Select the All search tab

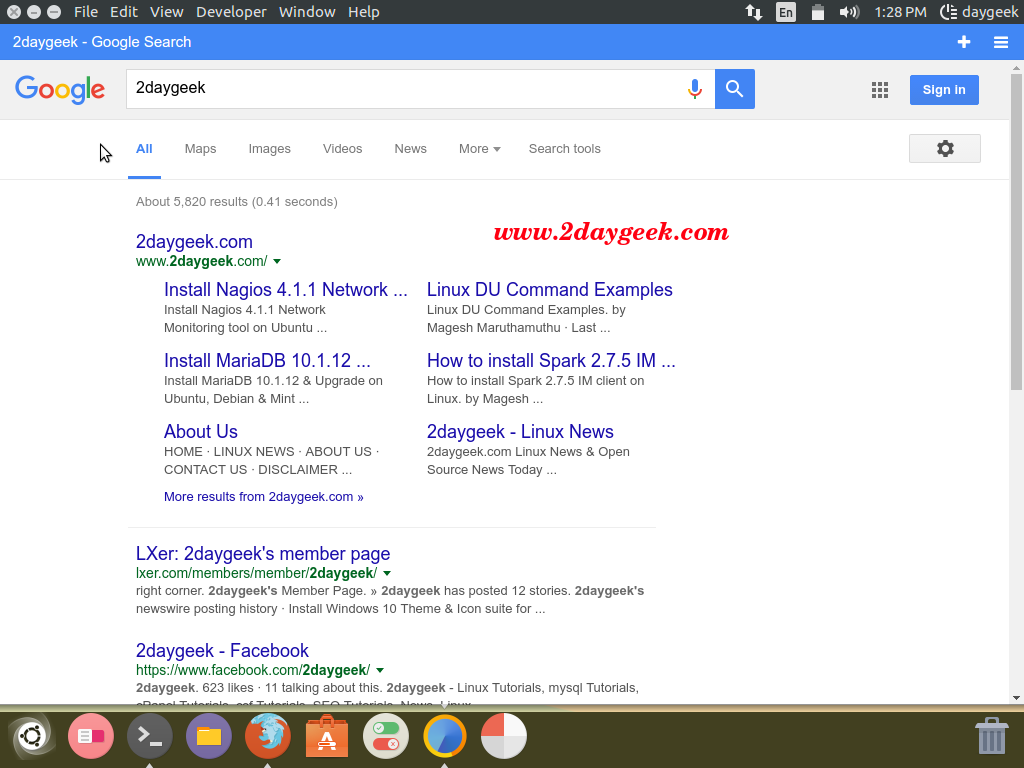pyautogui.click(x=144, y=149)
